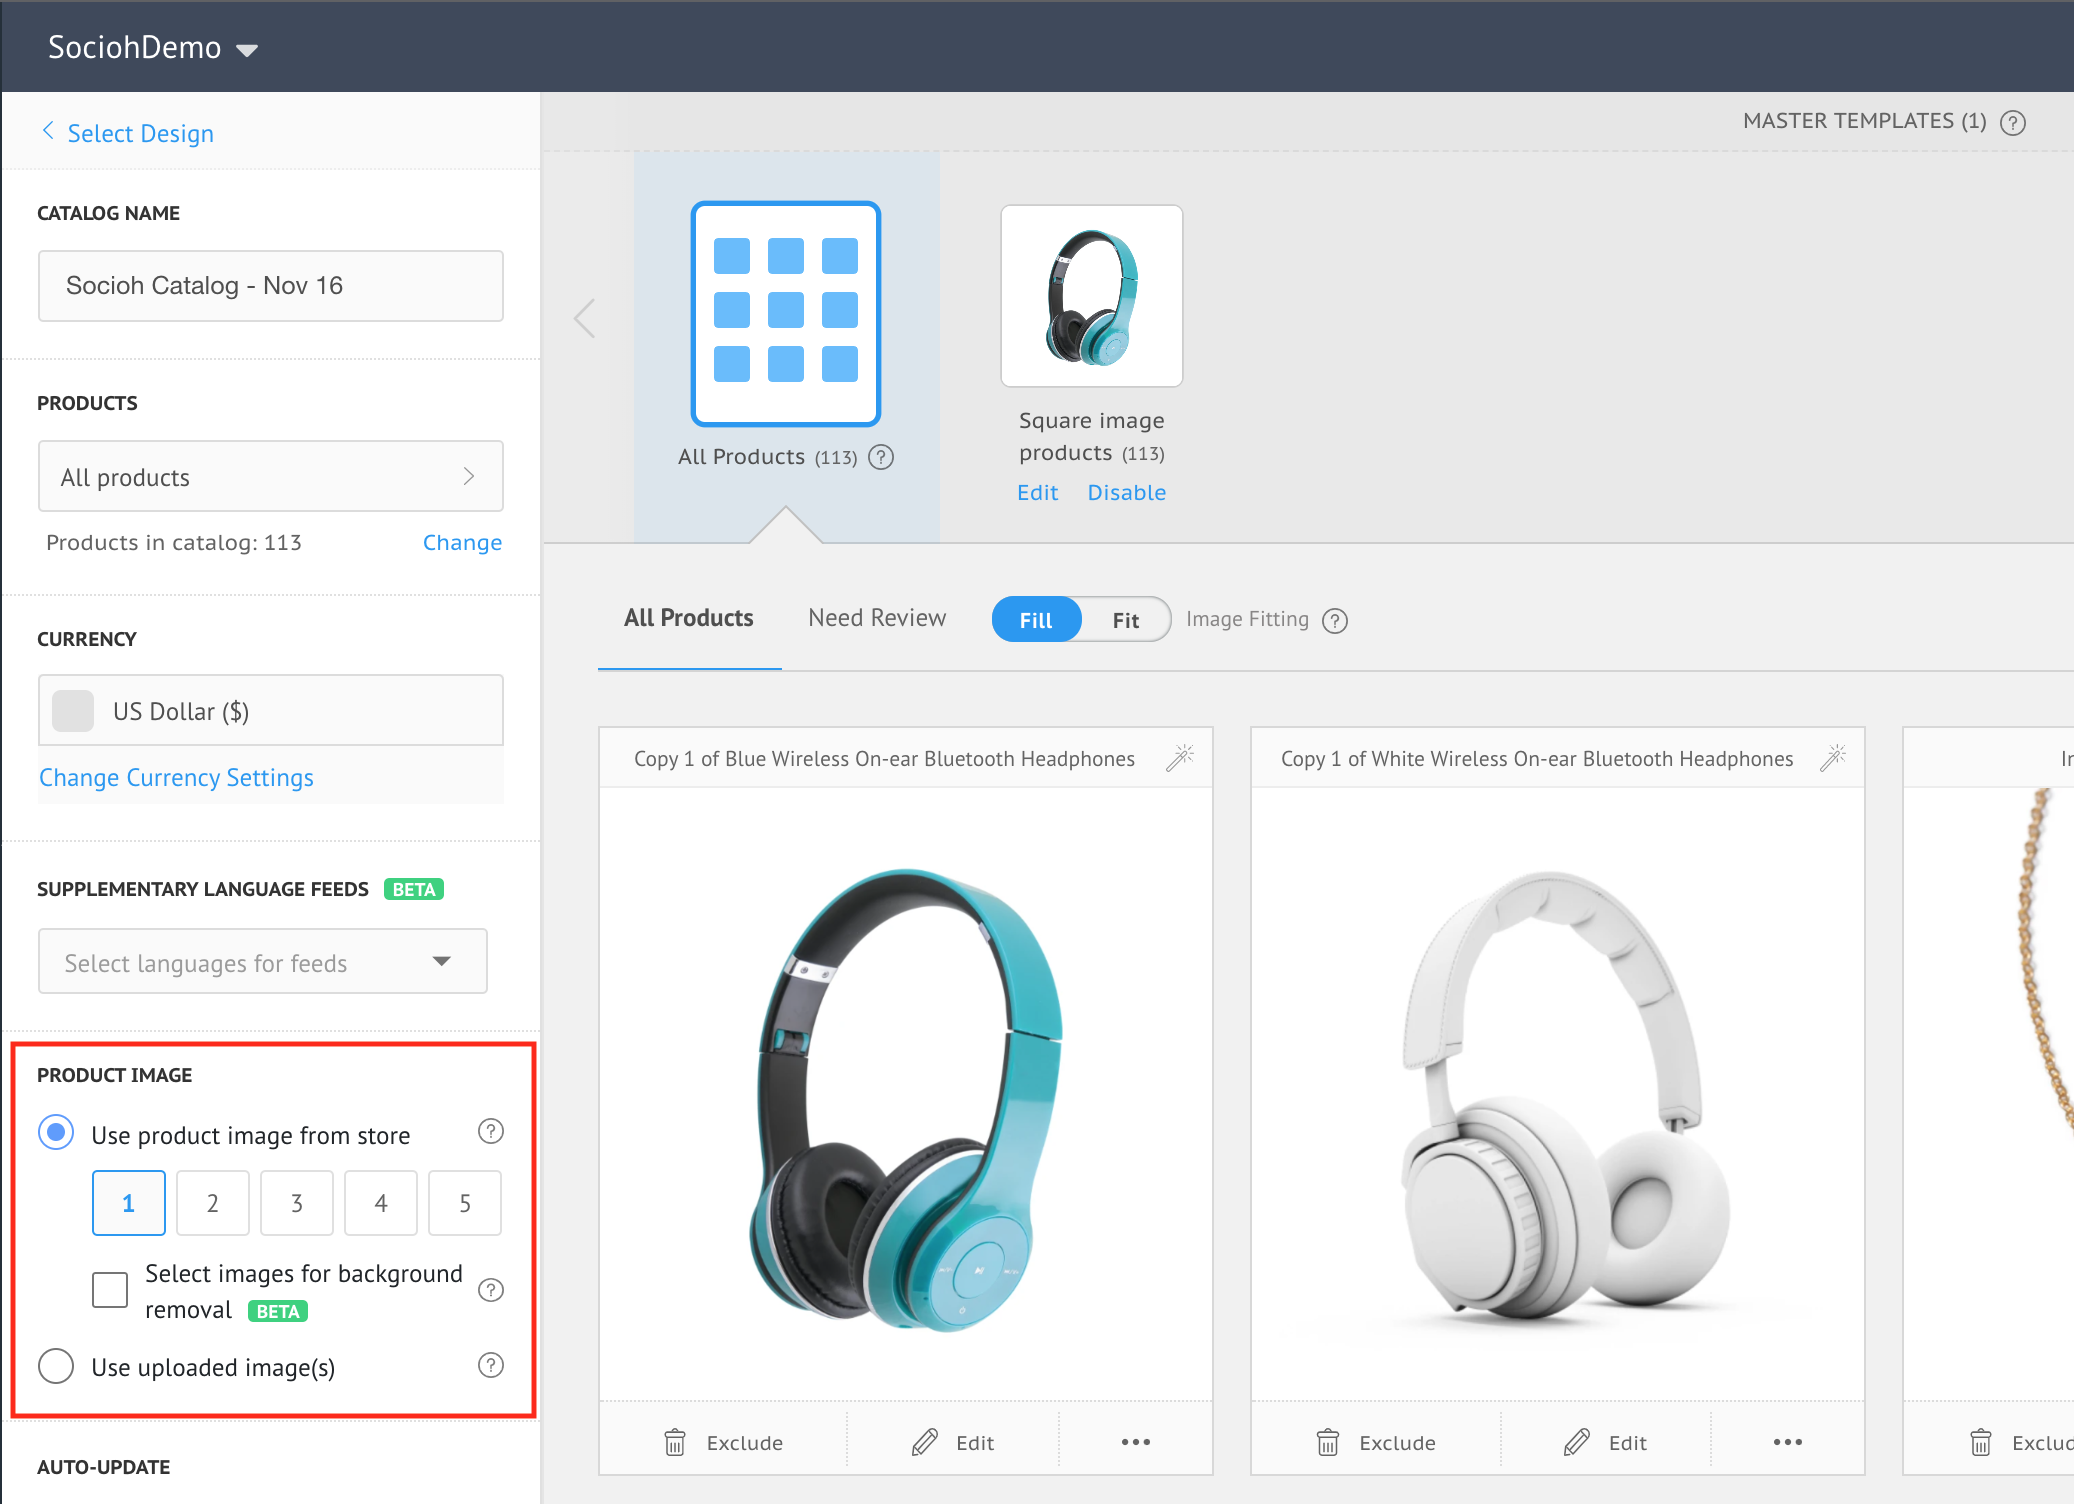Switch image fitting to Fit
Viewport: 2074px width, 1504px height.
tap(1125, 620)
